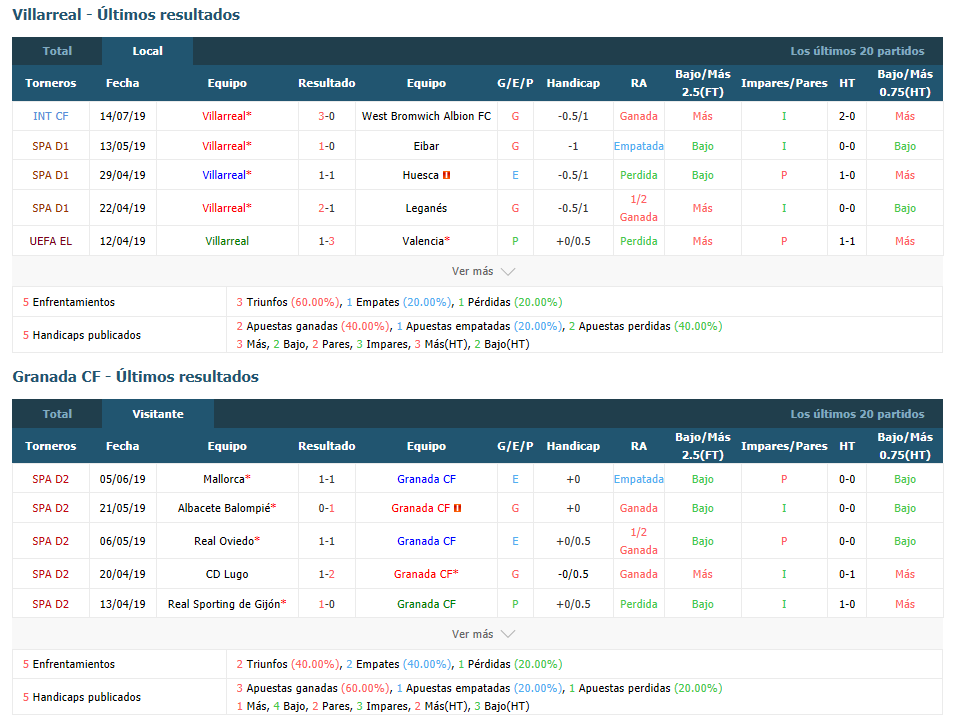Open Leganés team link
The width and height of the screenshot is (957, 717).
426,208
